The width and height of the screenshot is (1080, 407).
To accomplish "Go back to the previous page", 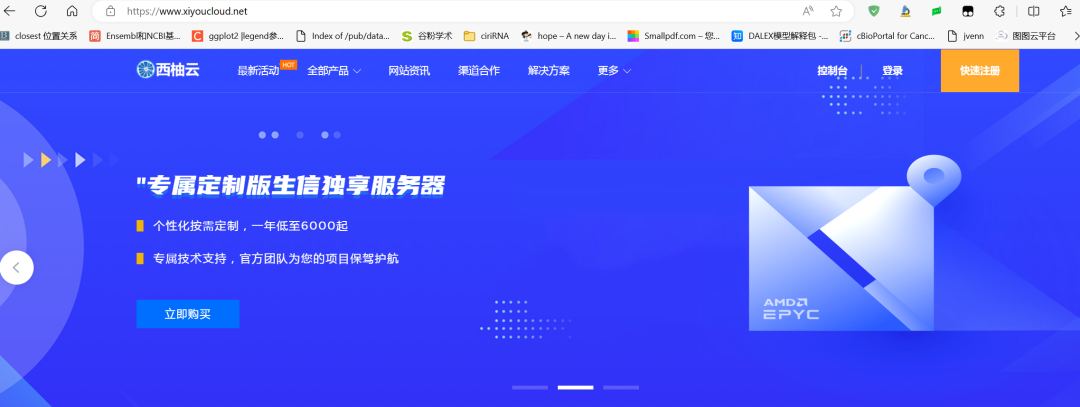I will point(10,11).
